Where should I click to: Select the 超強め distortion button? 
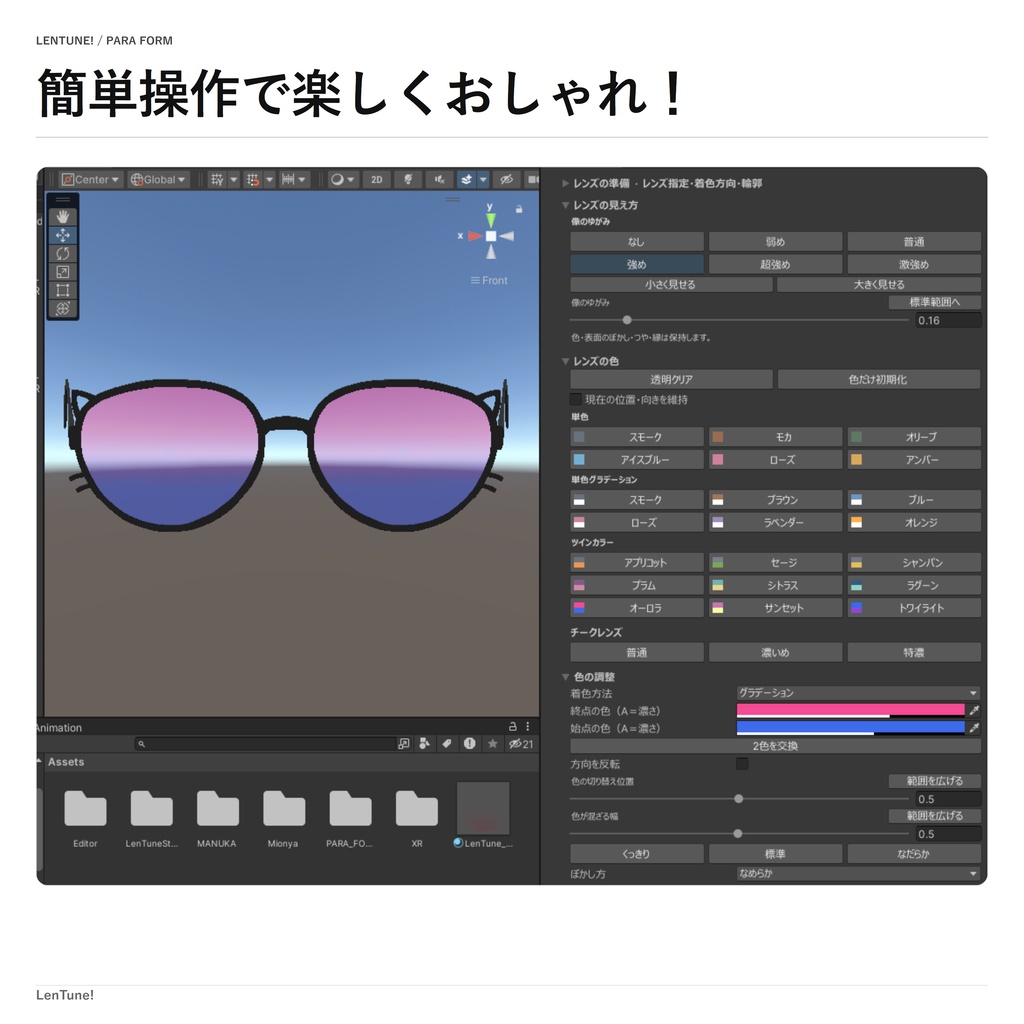[775, 264]
